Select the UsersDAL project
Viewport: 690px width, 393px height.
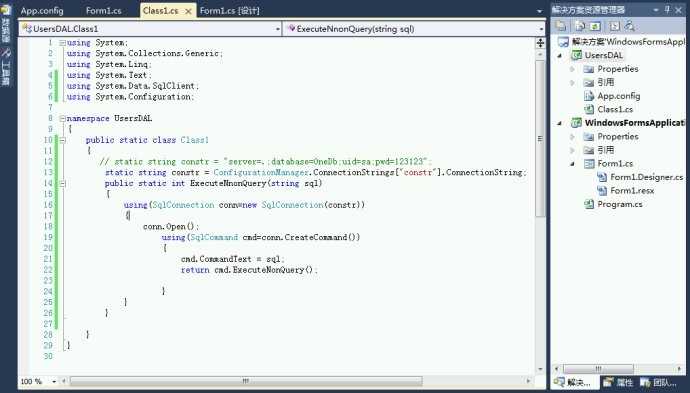604,55
